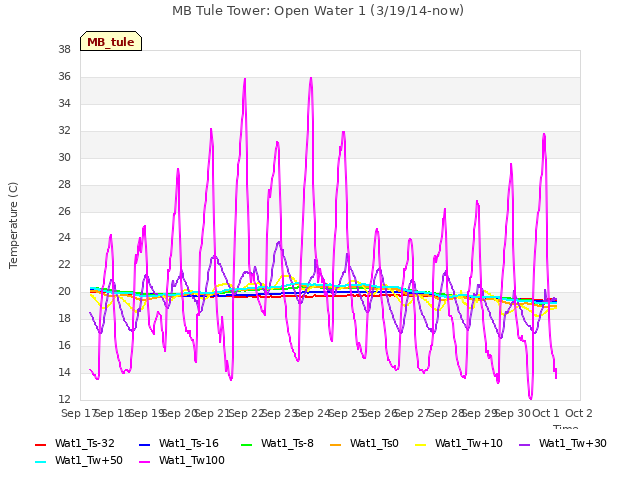640x480 pixels.
Task: Click the Temperature (C) axis label
Action: click(x=13, y=225)
